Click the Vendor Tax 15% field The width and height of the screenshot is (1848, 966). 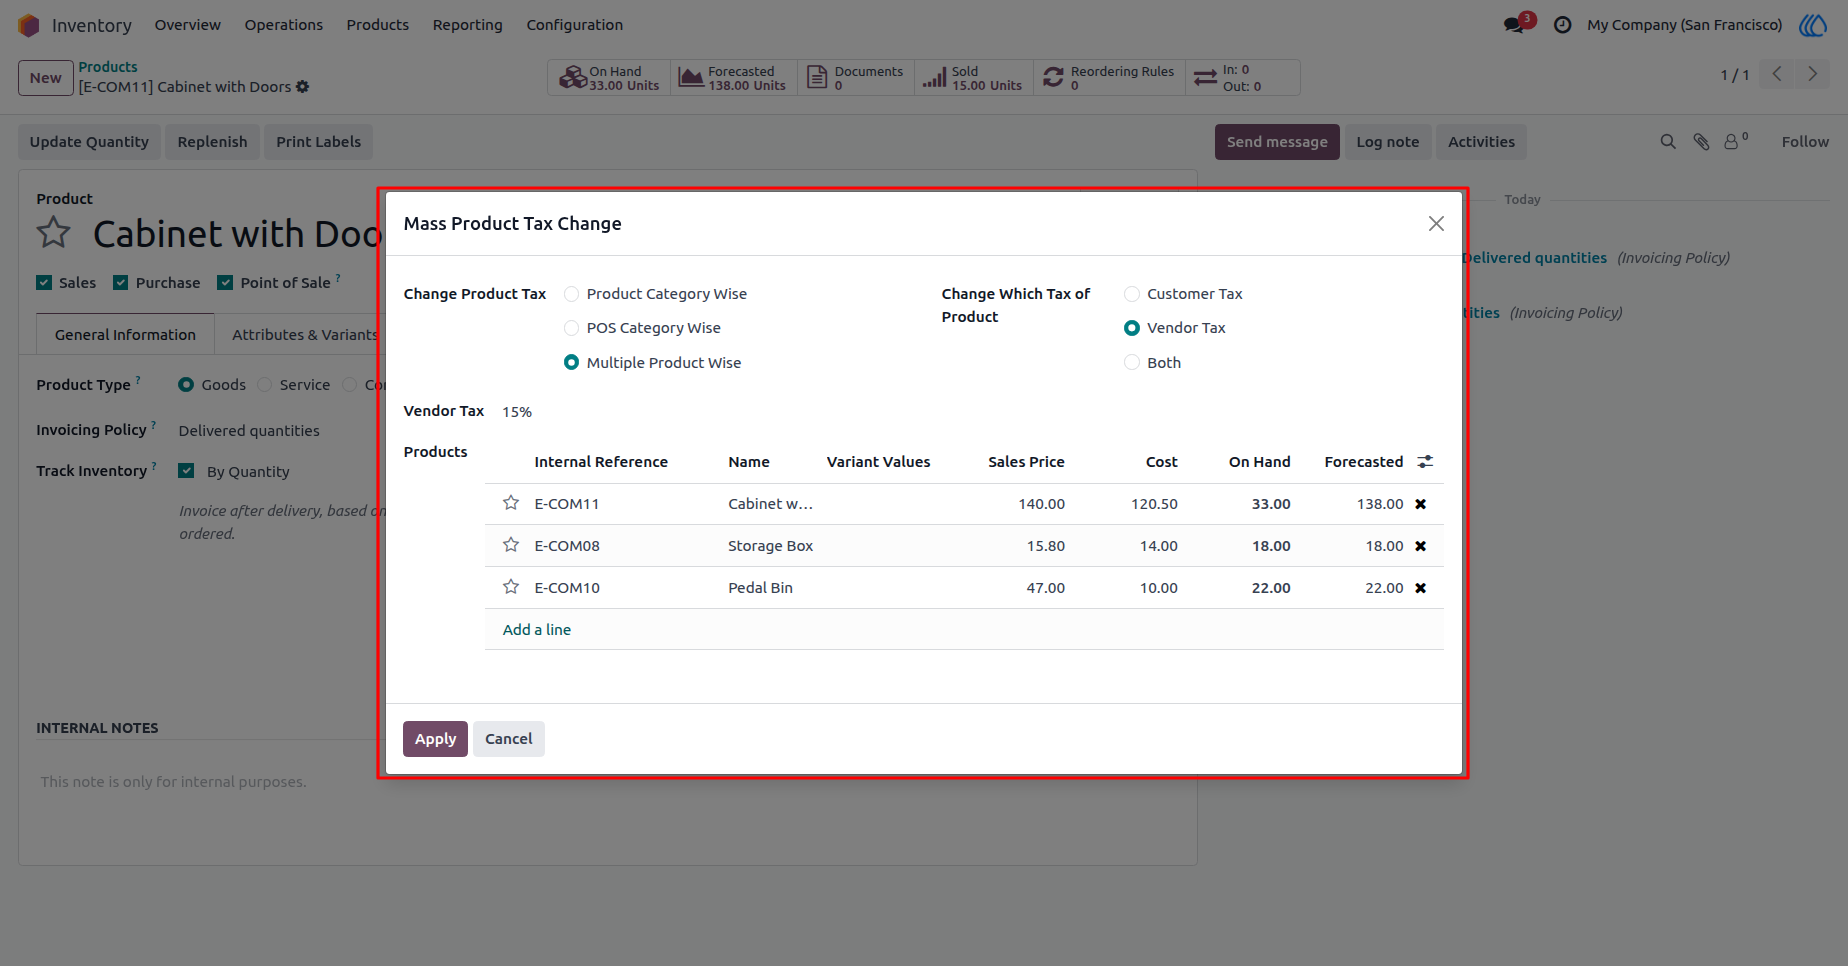(517, 412)
